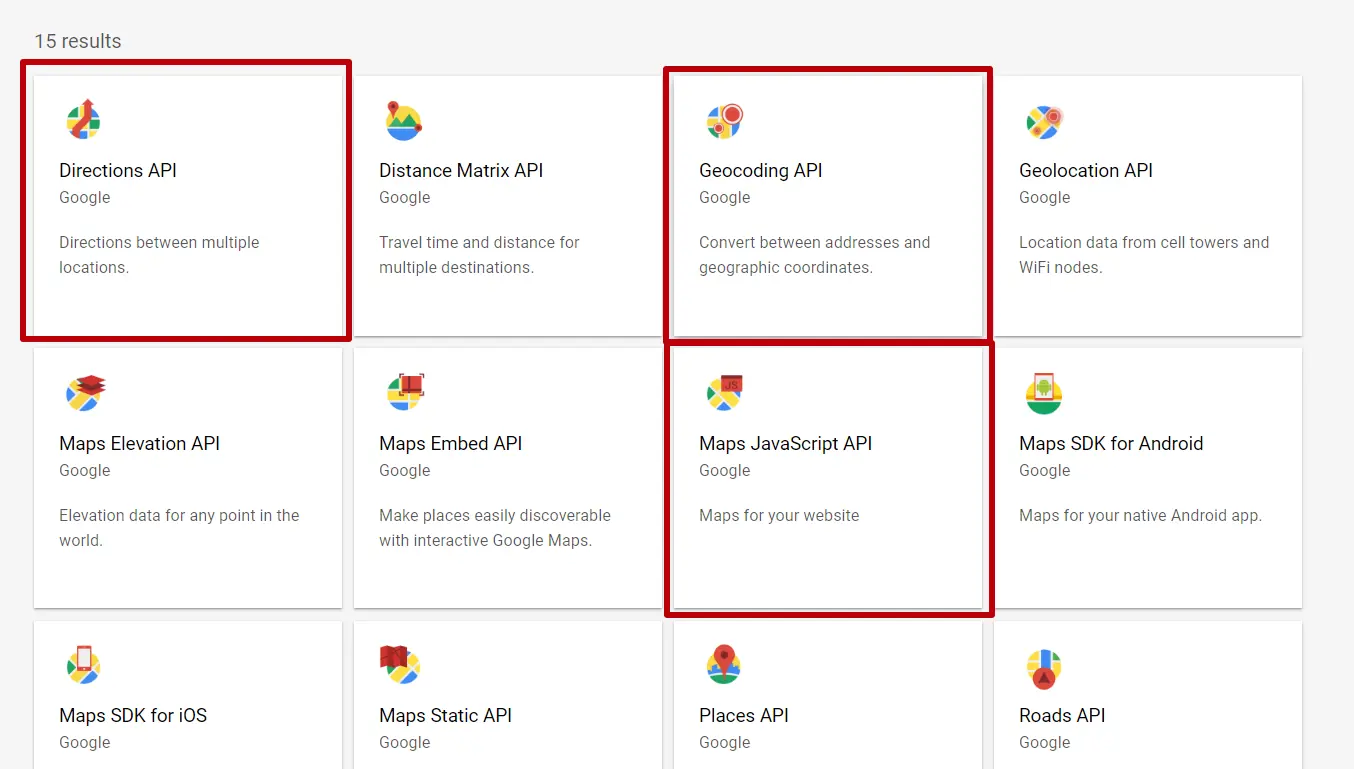Click the Maps Elevation API icon
The width and height of the screenshot is (1354, 769).
click(84, 392)
